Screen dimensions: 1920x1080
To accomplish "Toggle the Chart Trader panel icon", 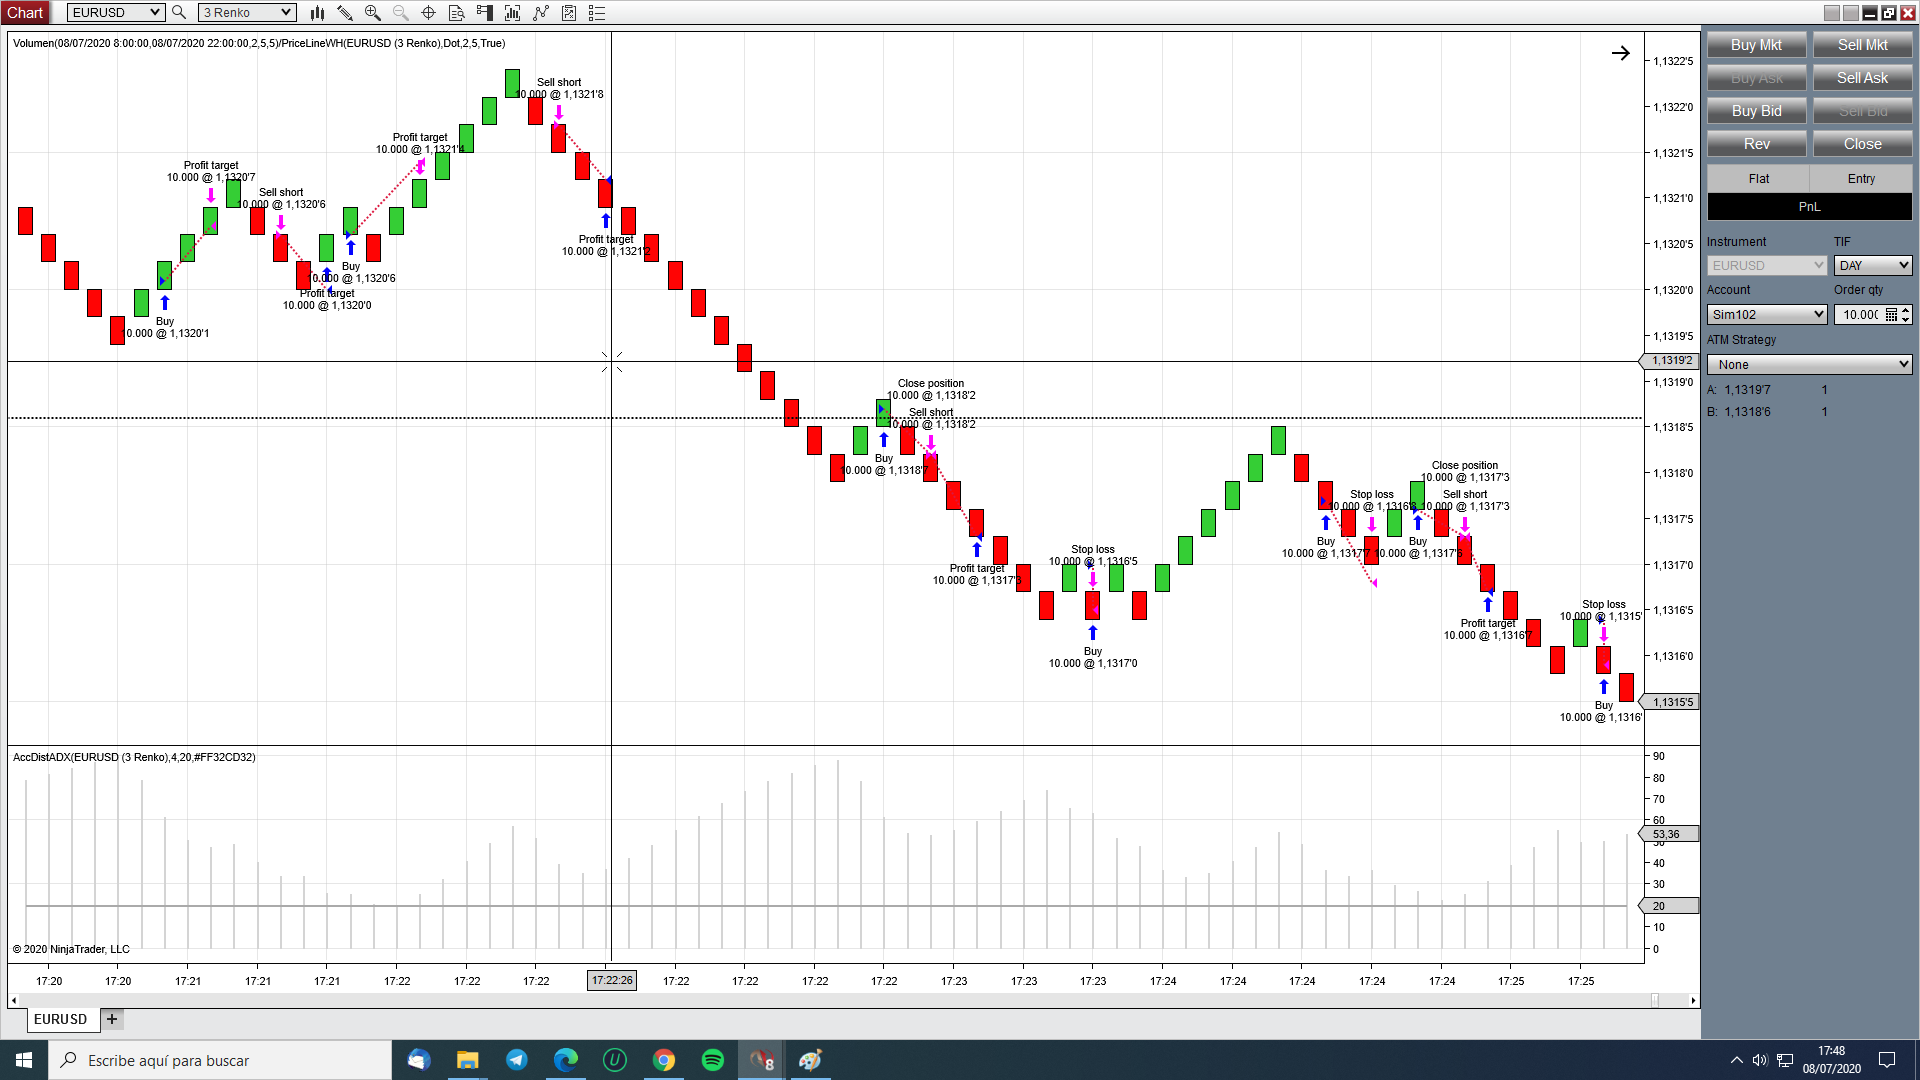I will (x=485, y=13).
